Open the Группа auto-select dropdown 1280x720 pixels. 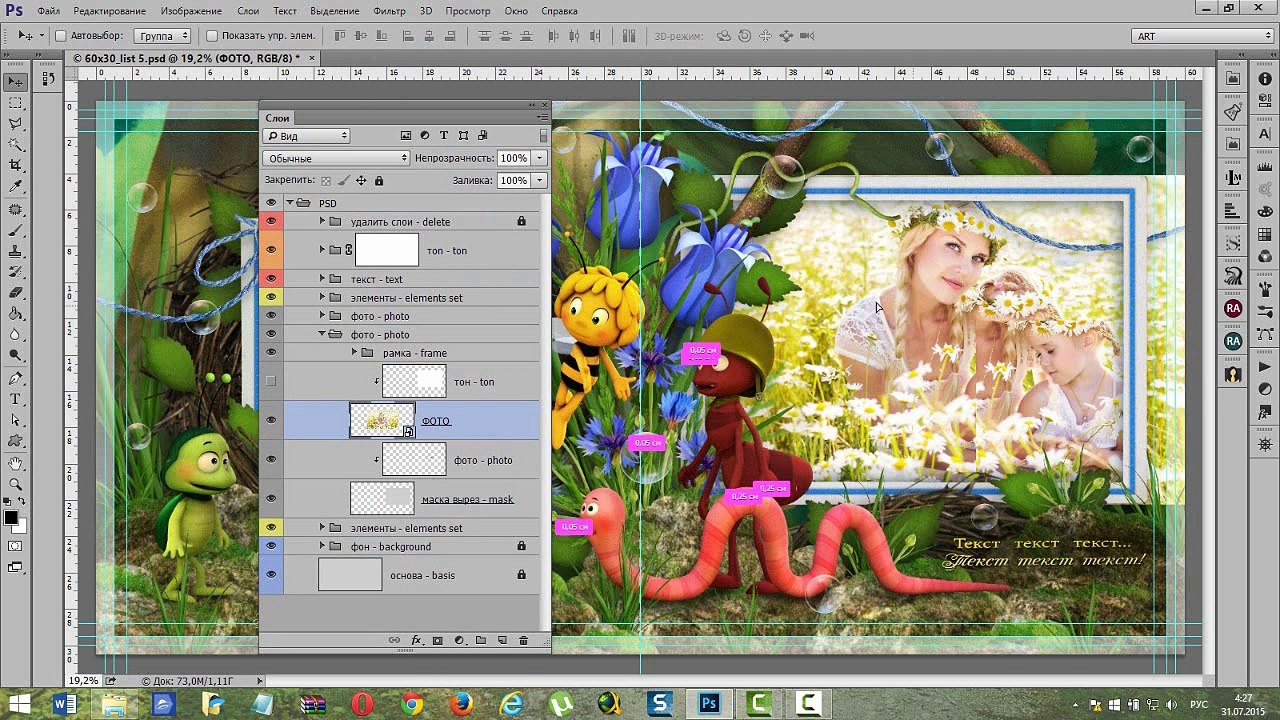tap(162, 36)
